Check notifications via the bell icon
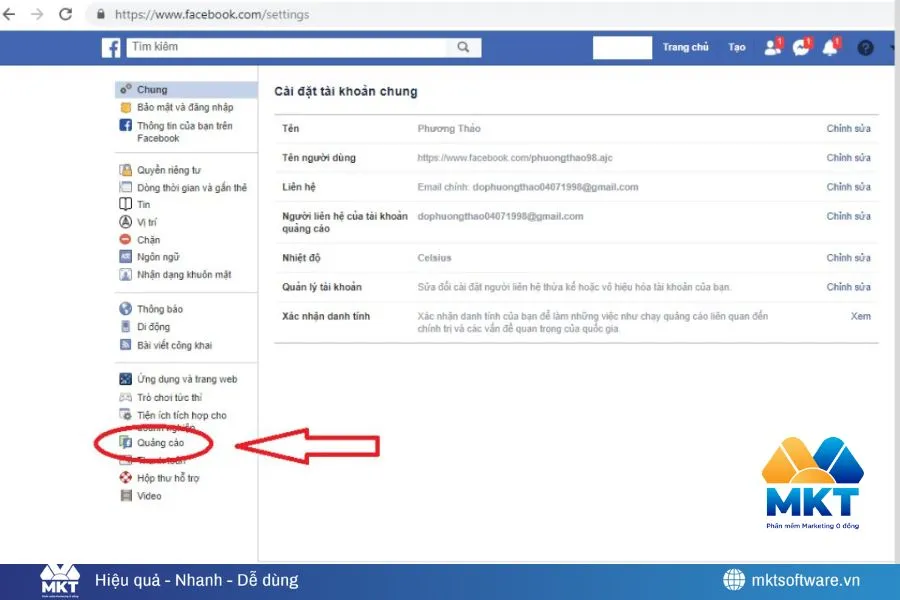 [x=831, y=47]
